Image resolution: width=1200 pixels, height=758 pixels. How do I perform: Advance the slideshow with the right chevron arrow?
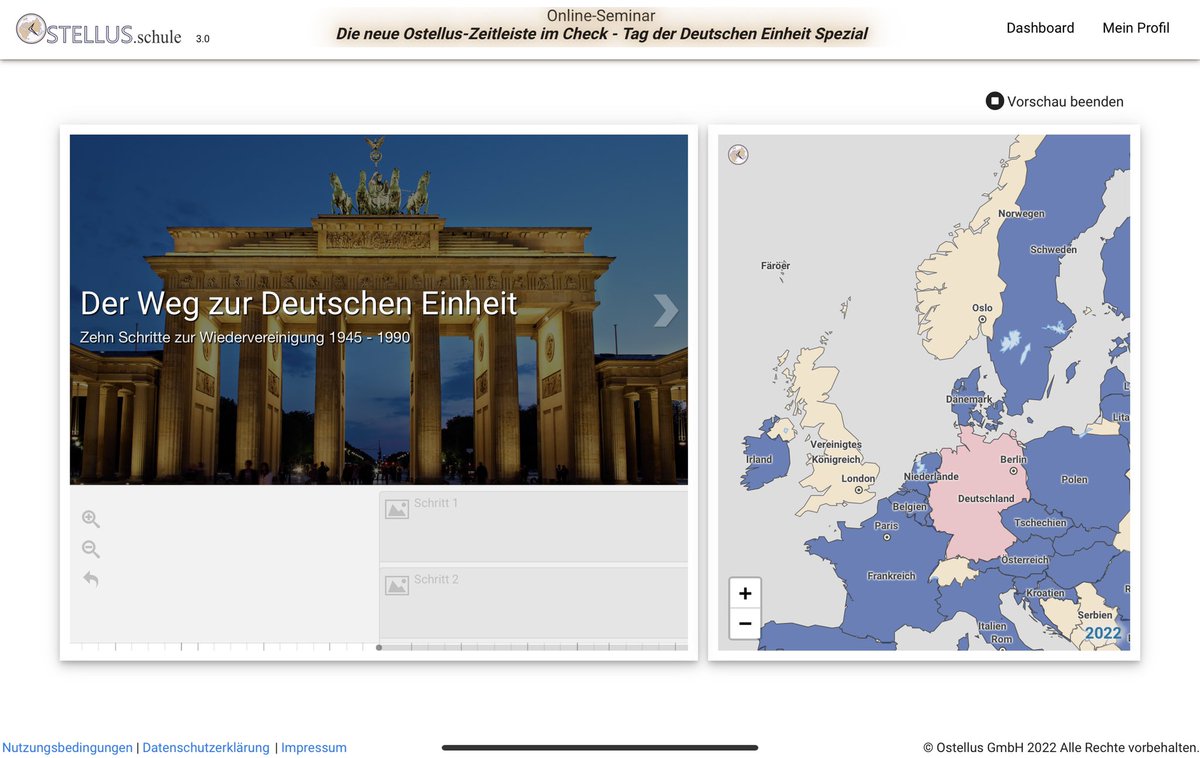[665, 311]
